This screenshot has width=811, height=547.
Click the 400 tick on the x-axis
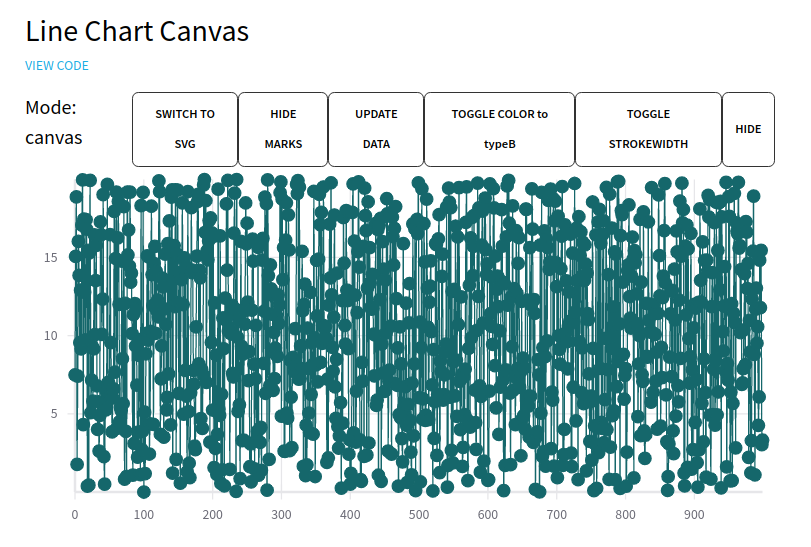click(x=350, y=515)
